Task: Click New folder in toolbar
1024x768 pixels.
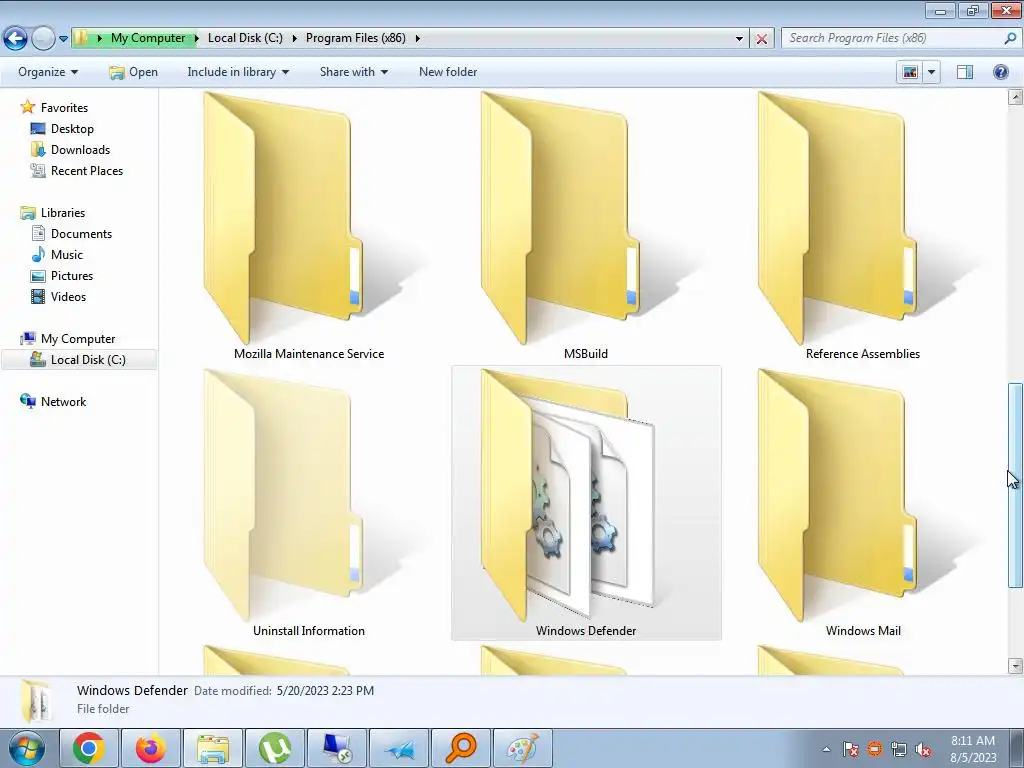Action: pos(448,72)
